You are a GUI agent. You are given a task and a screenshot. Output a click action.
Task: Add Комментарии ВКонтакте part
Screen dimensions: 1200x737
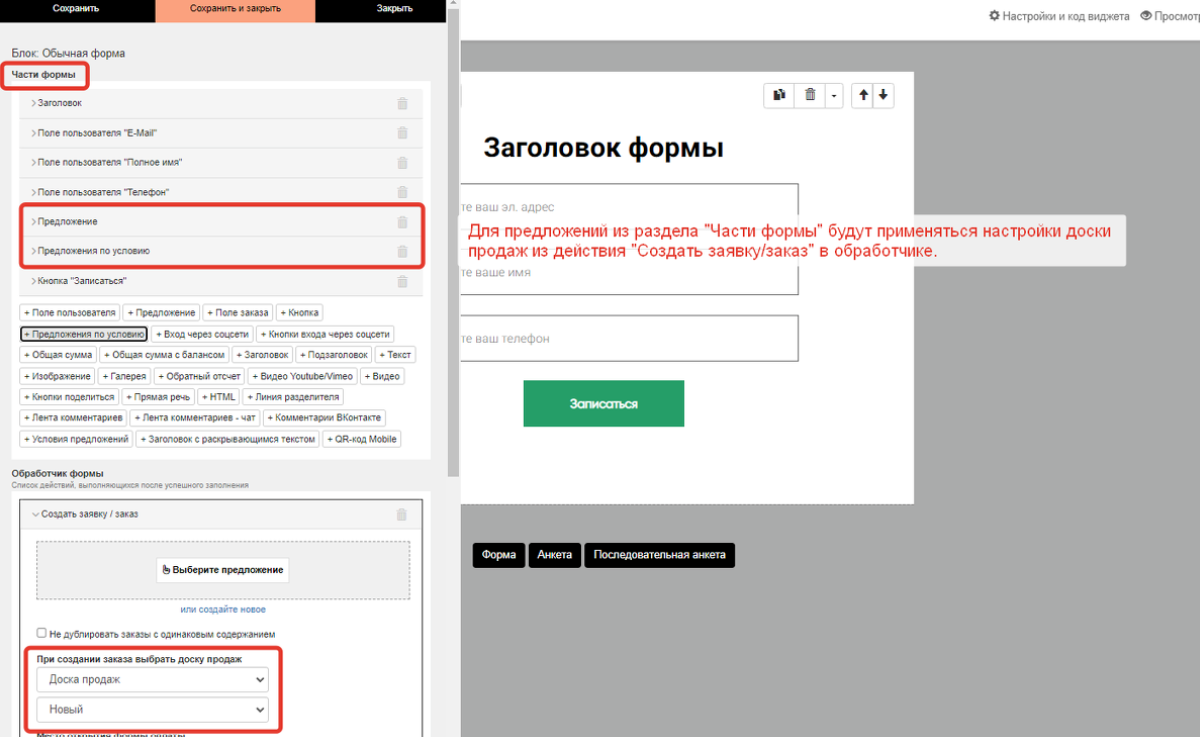pos(325,418)
